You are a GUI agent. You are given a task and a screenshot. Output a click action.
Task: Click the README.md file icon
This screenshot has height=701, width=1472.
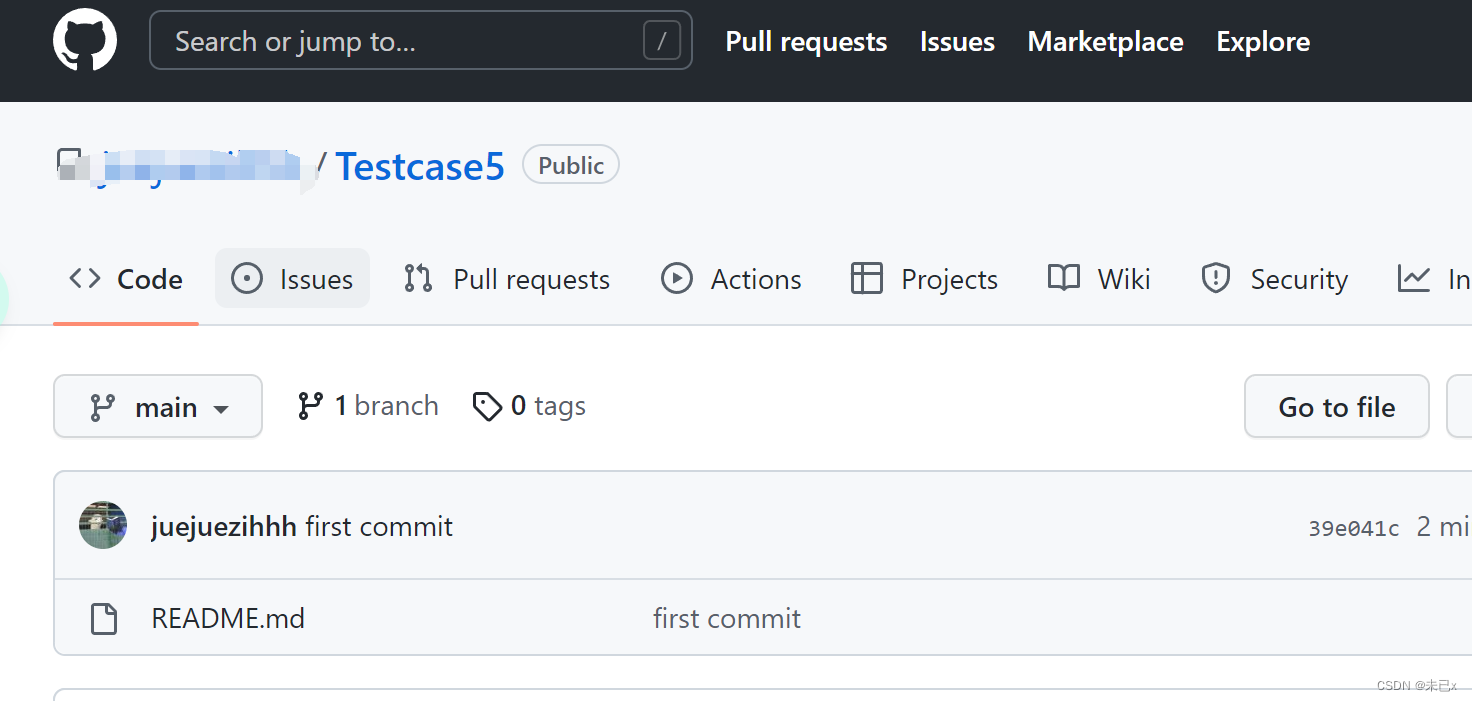point(104,619)
